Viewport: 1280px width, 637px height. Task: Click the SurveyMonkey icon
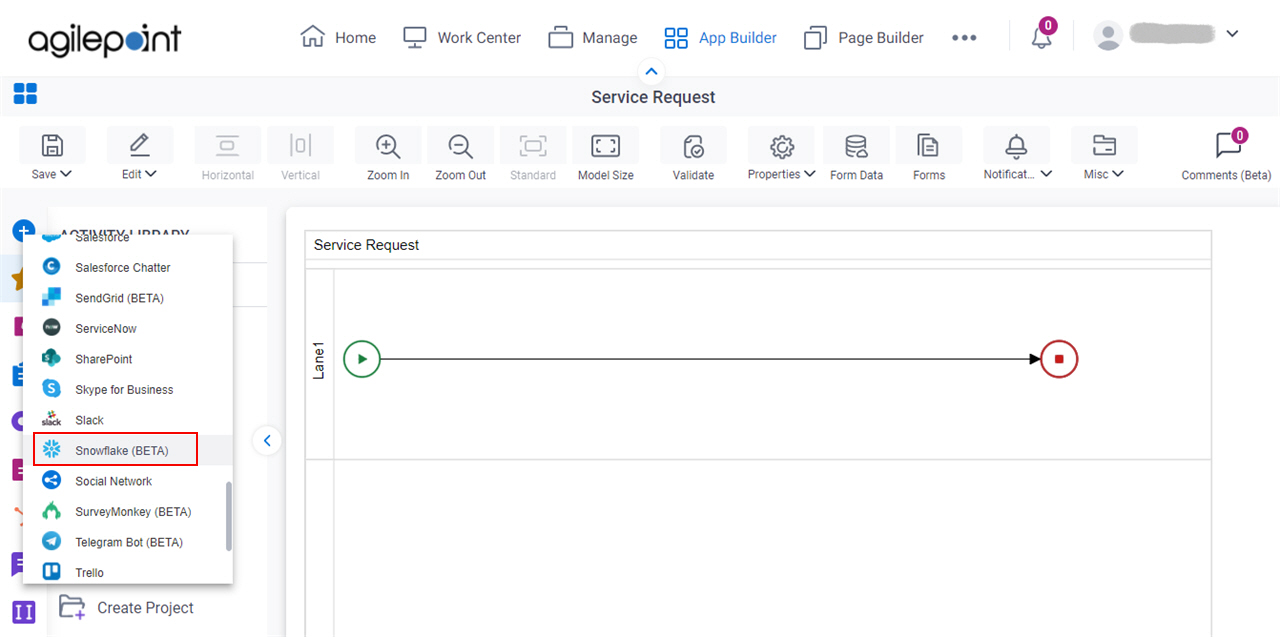52,511
